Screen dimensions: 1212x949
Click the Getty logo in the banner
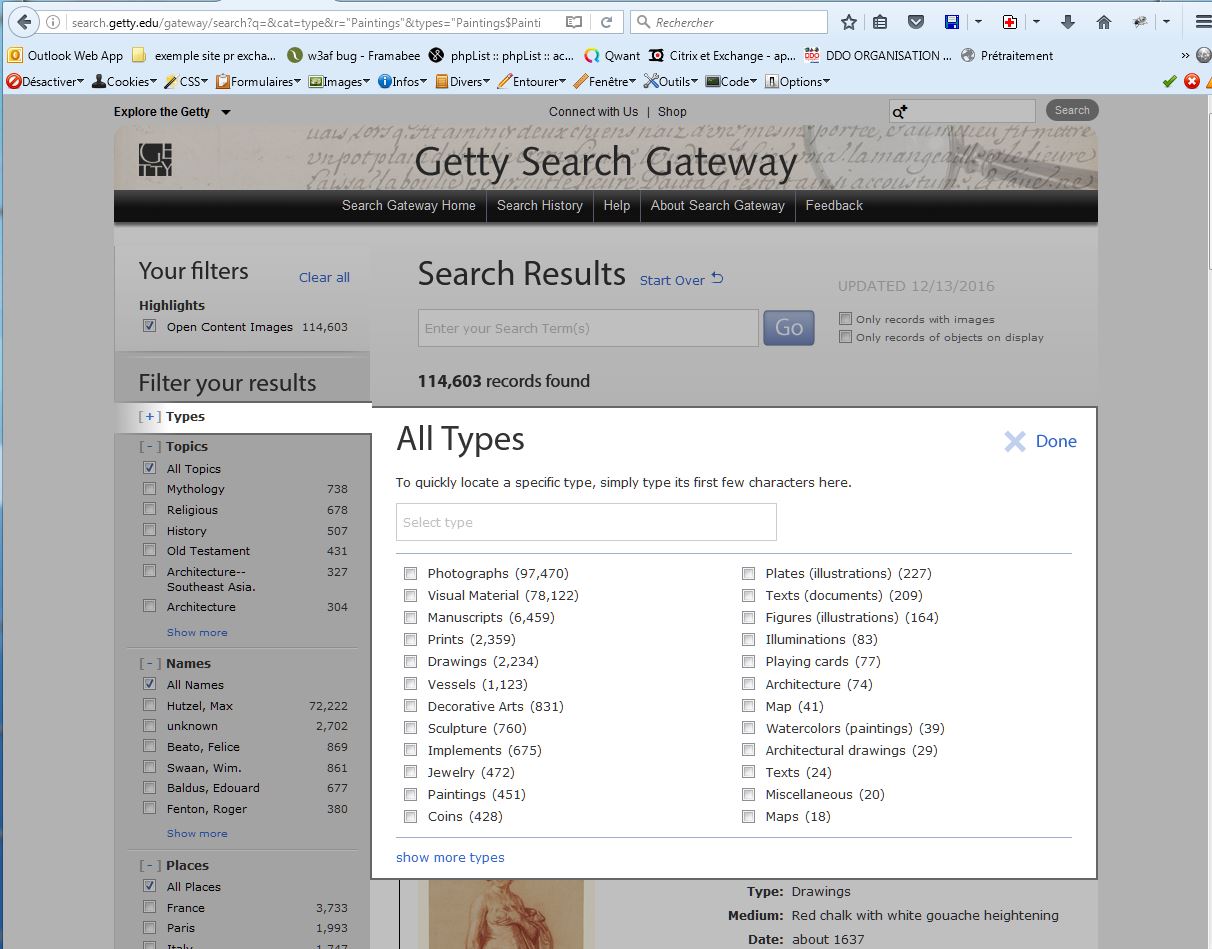[155, 160]
